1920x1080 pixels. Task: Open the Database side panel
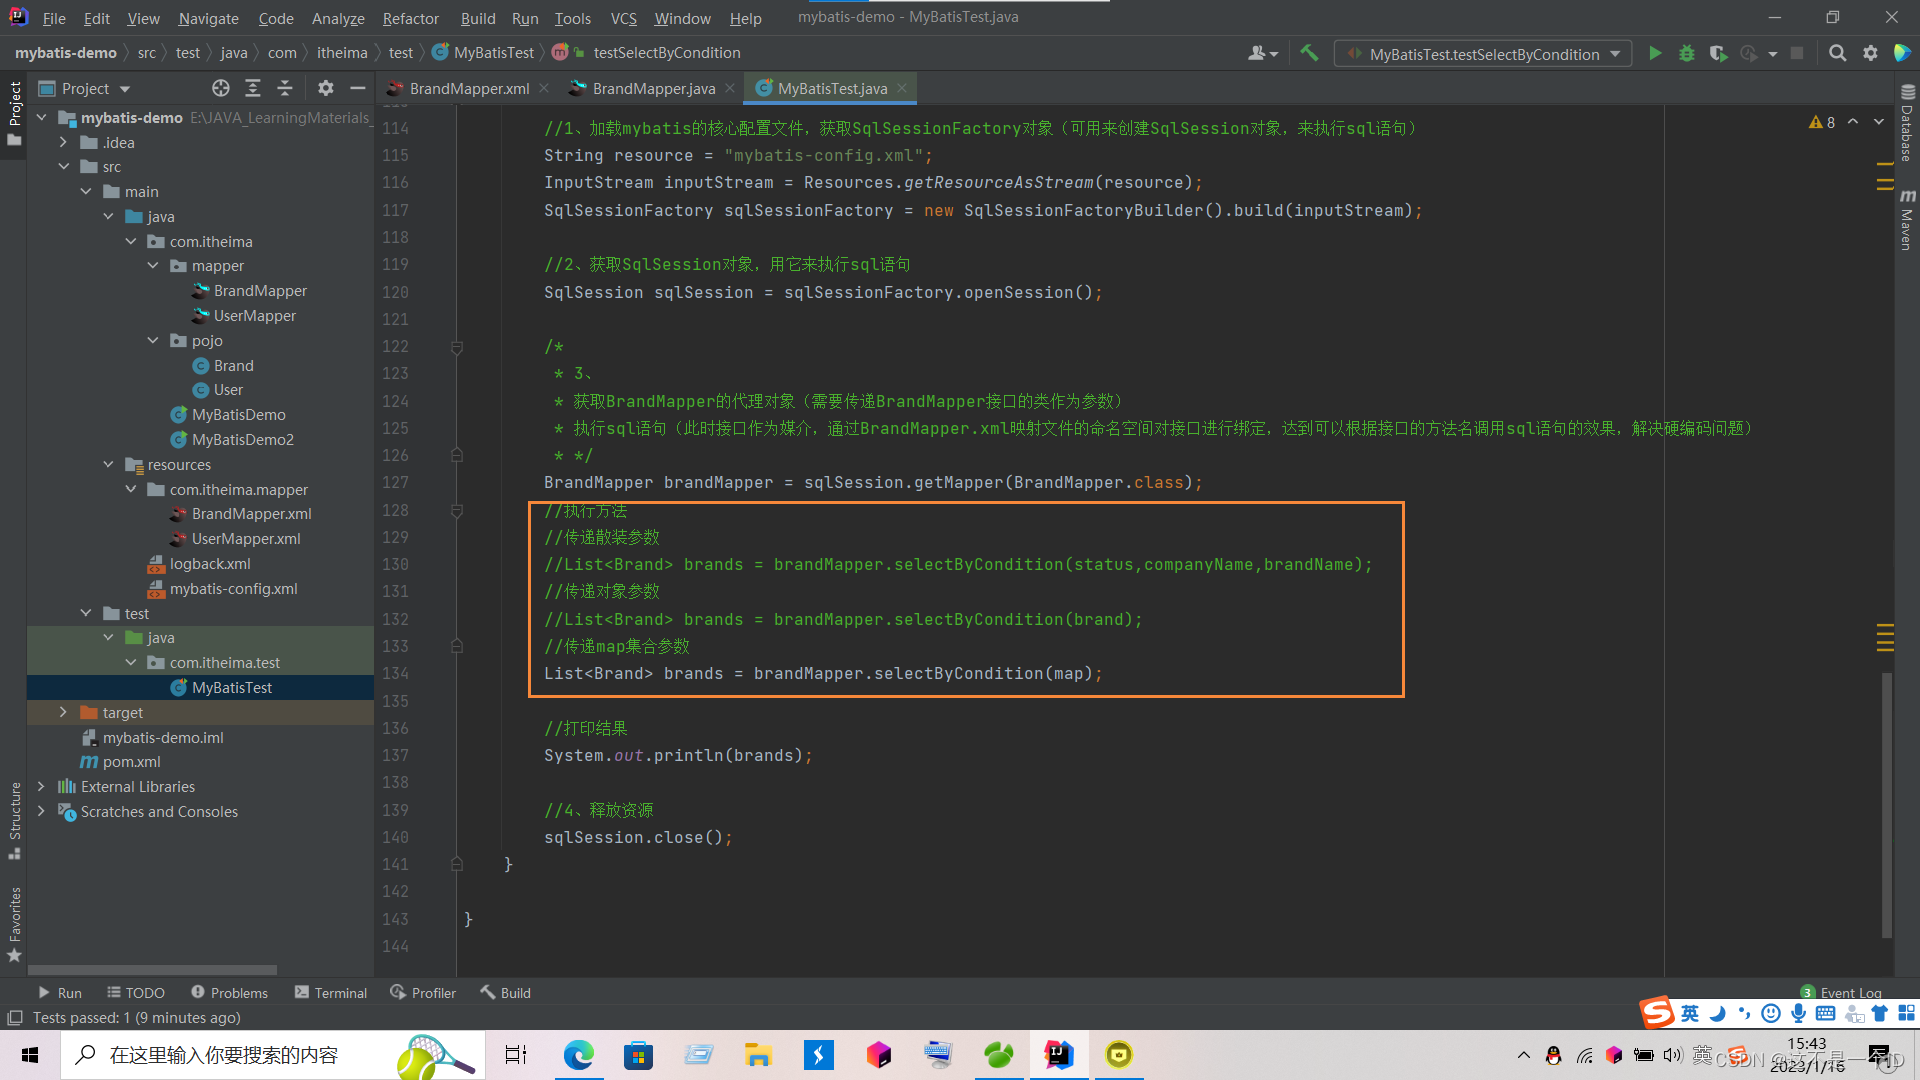point(1907,123)
